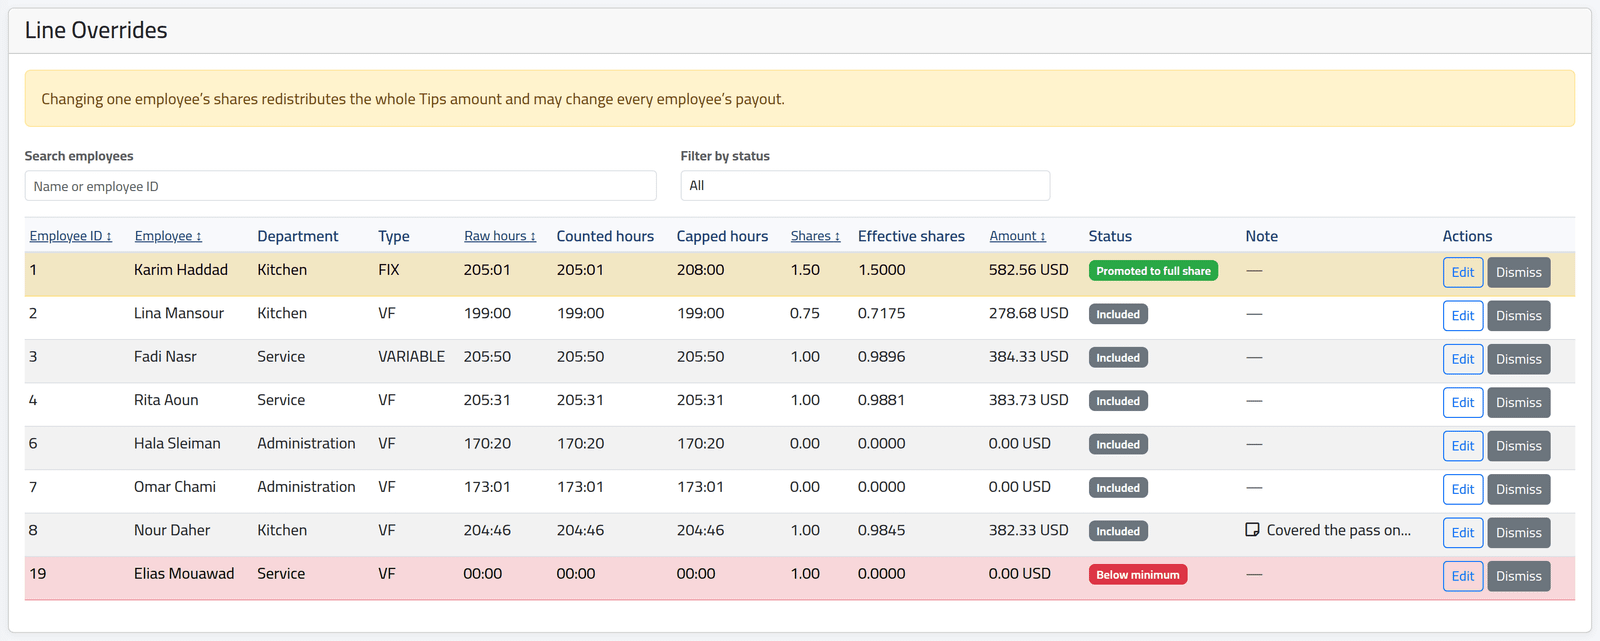
Task: Edit Omar Chami's line
Action: tap(1463, 489)
